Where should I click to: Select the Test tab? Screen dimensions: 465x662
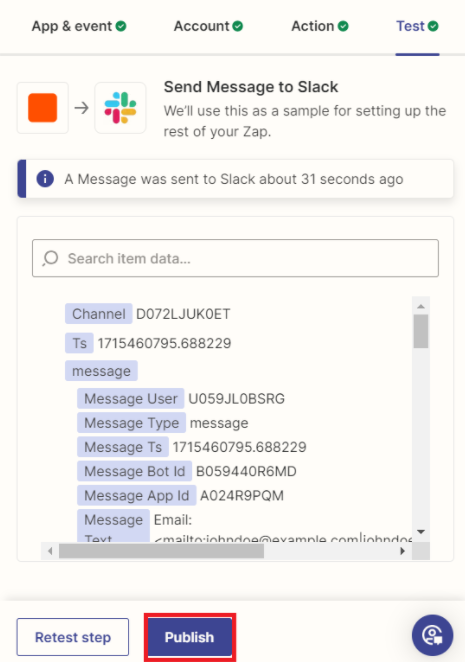click(x=417, y=26)
